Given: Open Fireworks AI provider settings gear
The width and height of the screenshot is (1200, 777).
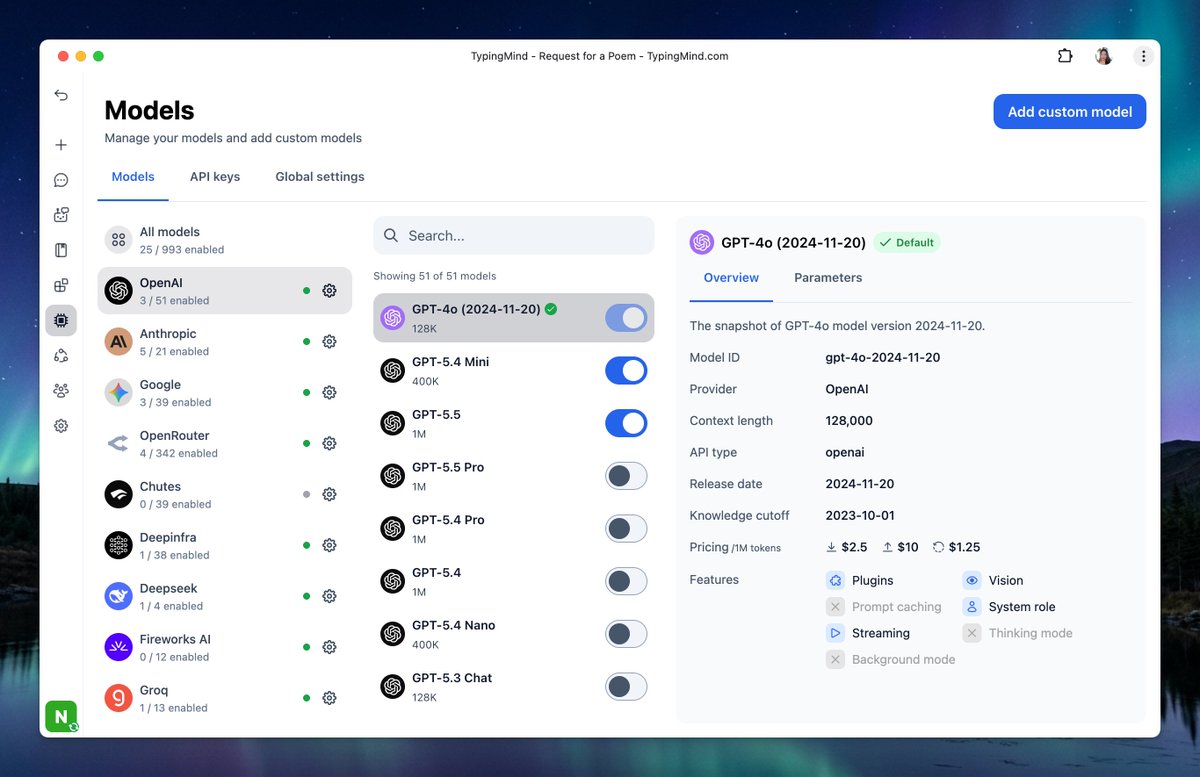Looking at the screenshot, I should [x=329, y=647].
